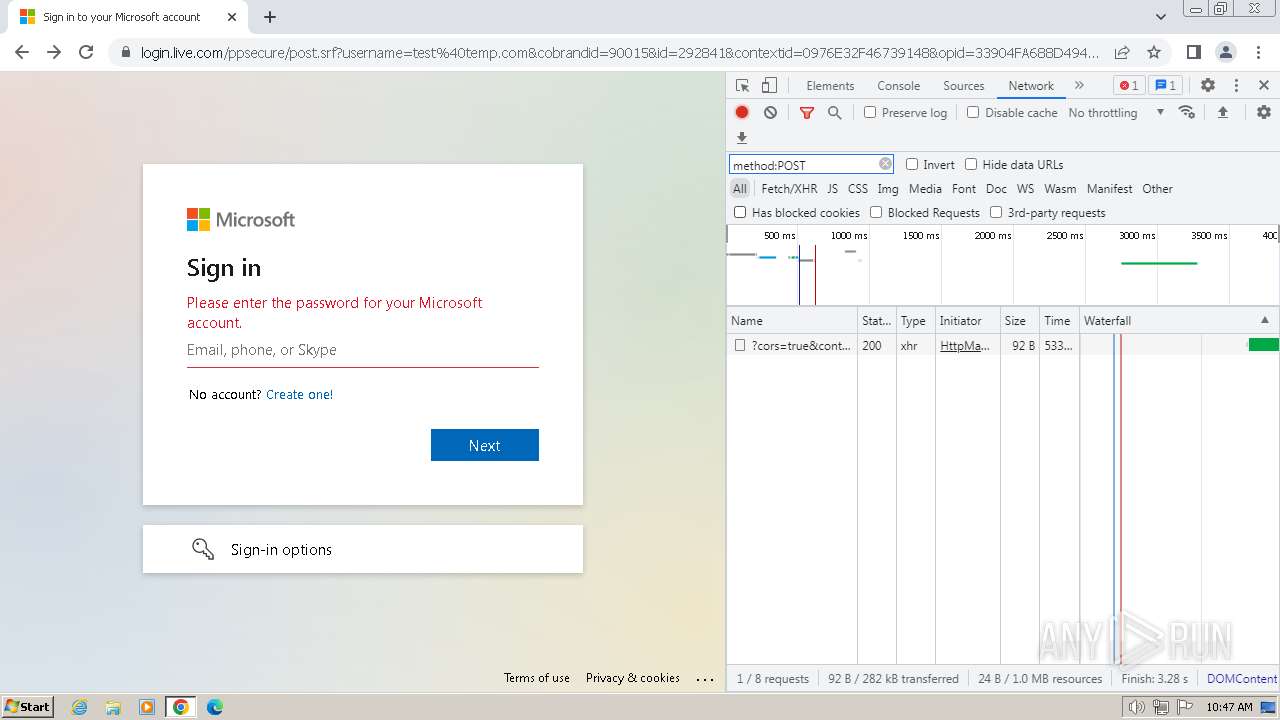
Task: Open DevTools three-dot customize menu
Action: (x=1236, y=86)
